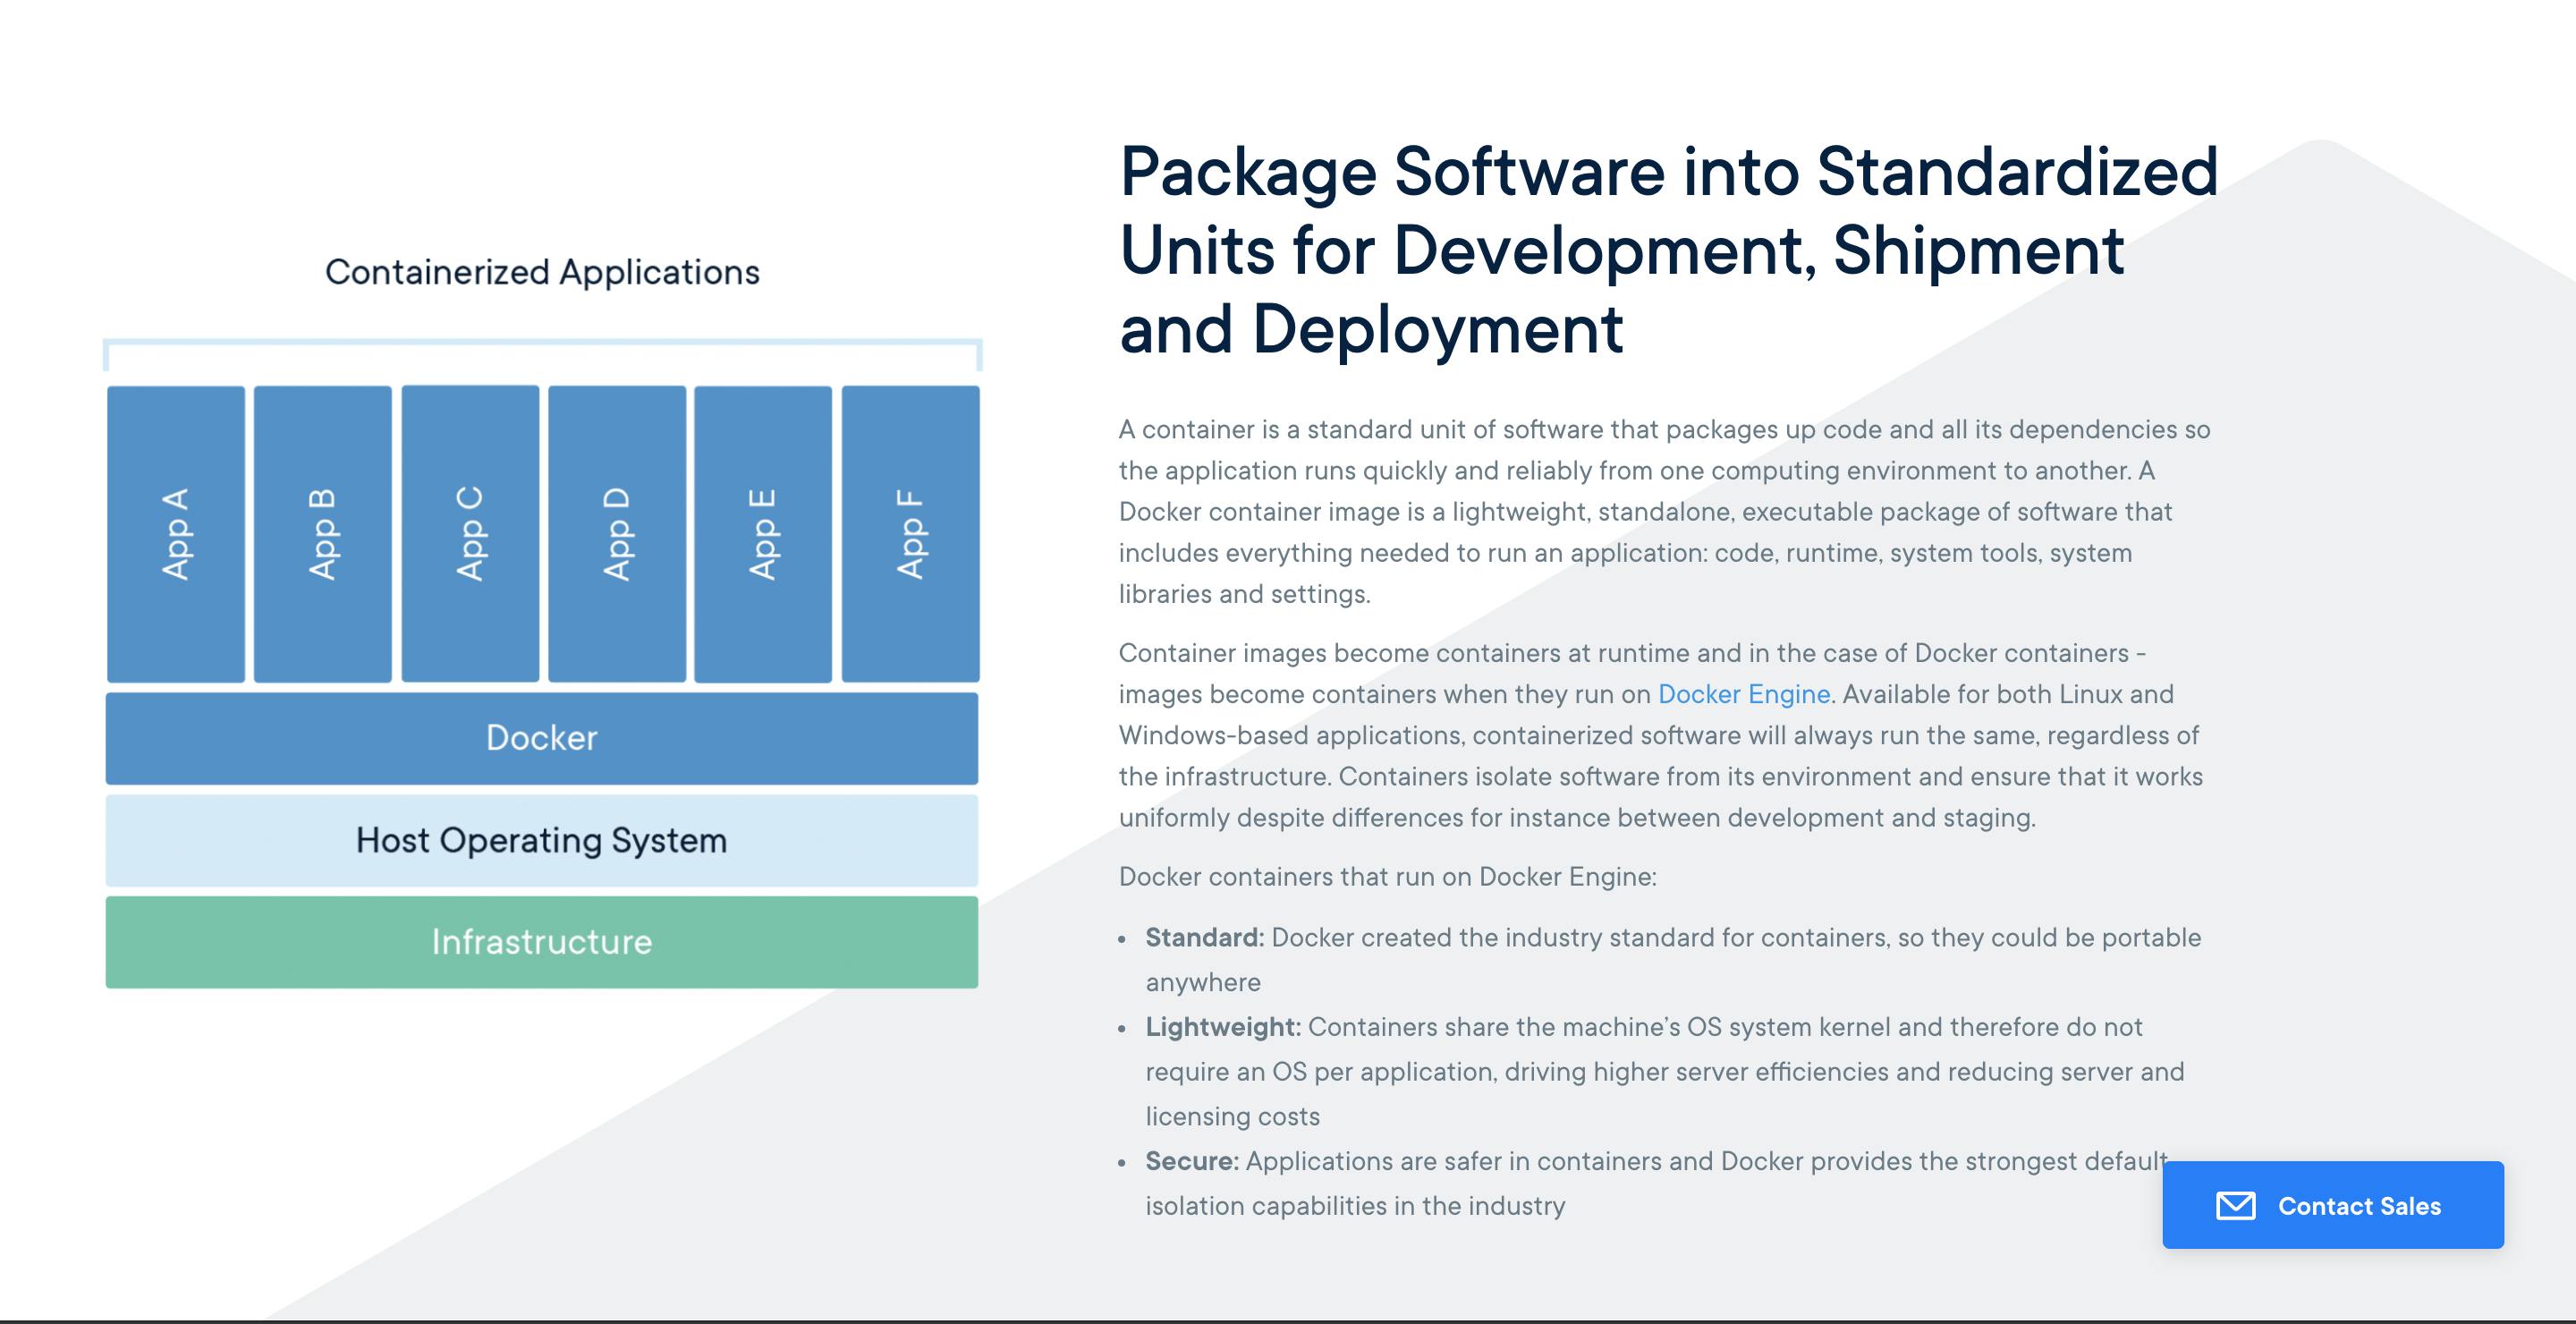Image resolution: width=2576 pixels, height=1324 pixels.
Task: Click the 'A container is a standard unit' paragraph
Action: (x=1664, y=511)
